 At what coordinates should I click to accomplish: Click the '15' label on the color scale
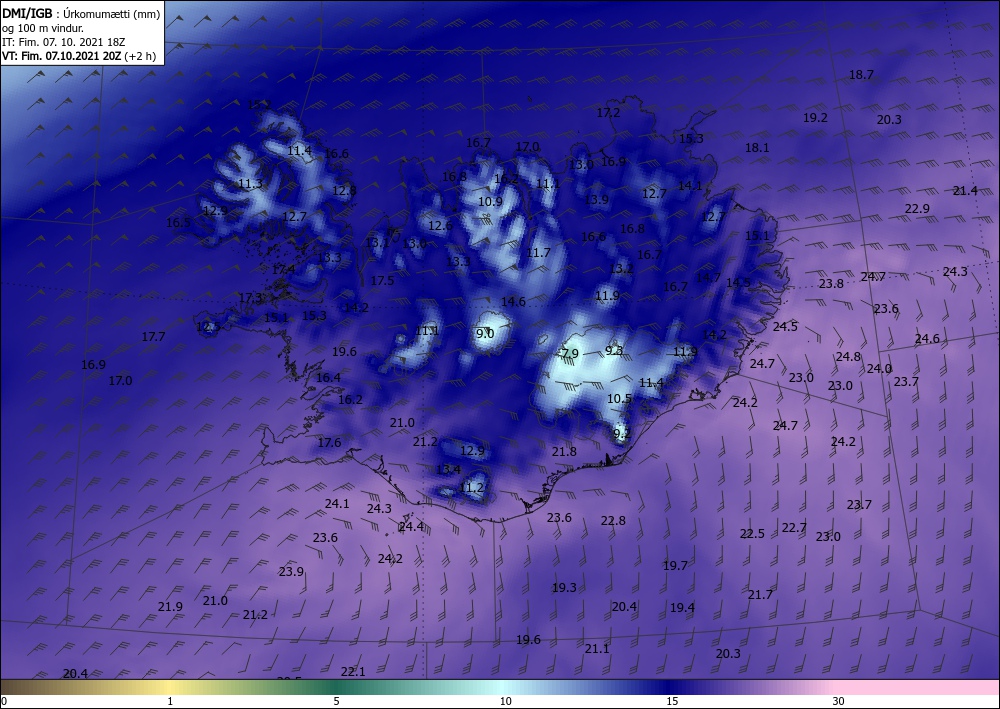tap(672, 701)
